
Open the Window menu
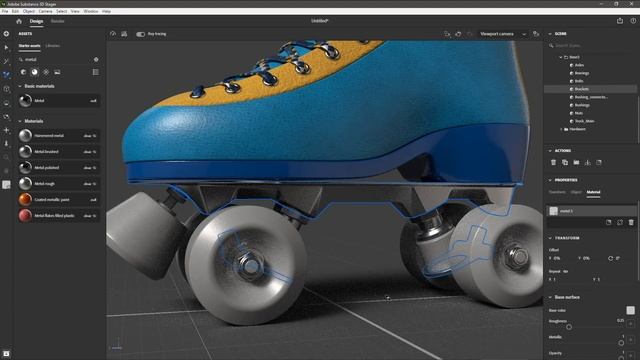click(91, 11)
